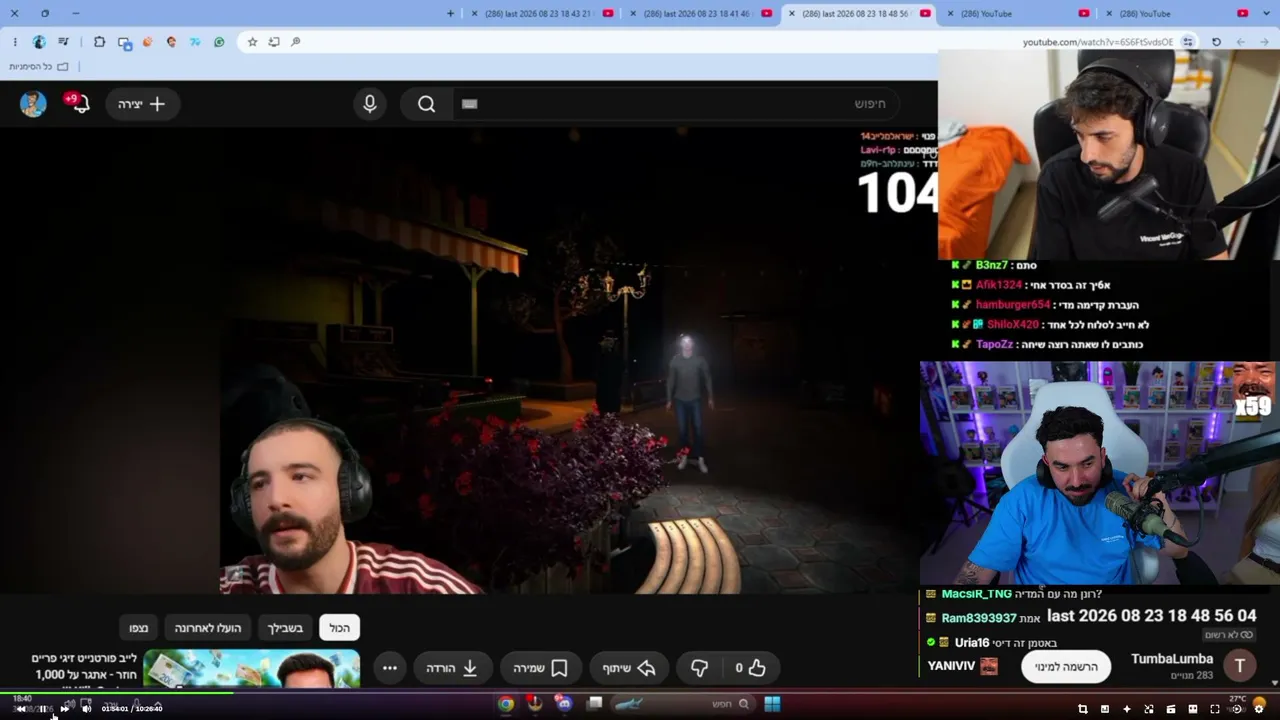This screenshot has width=1280, height=720.
Task: Open the TumbaLumba channel name link
Action: tap(1172, 659)
